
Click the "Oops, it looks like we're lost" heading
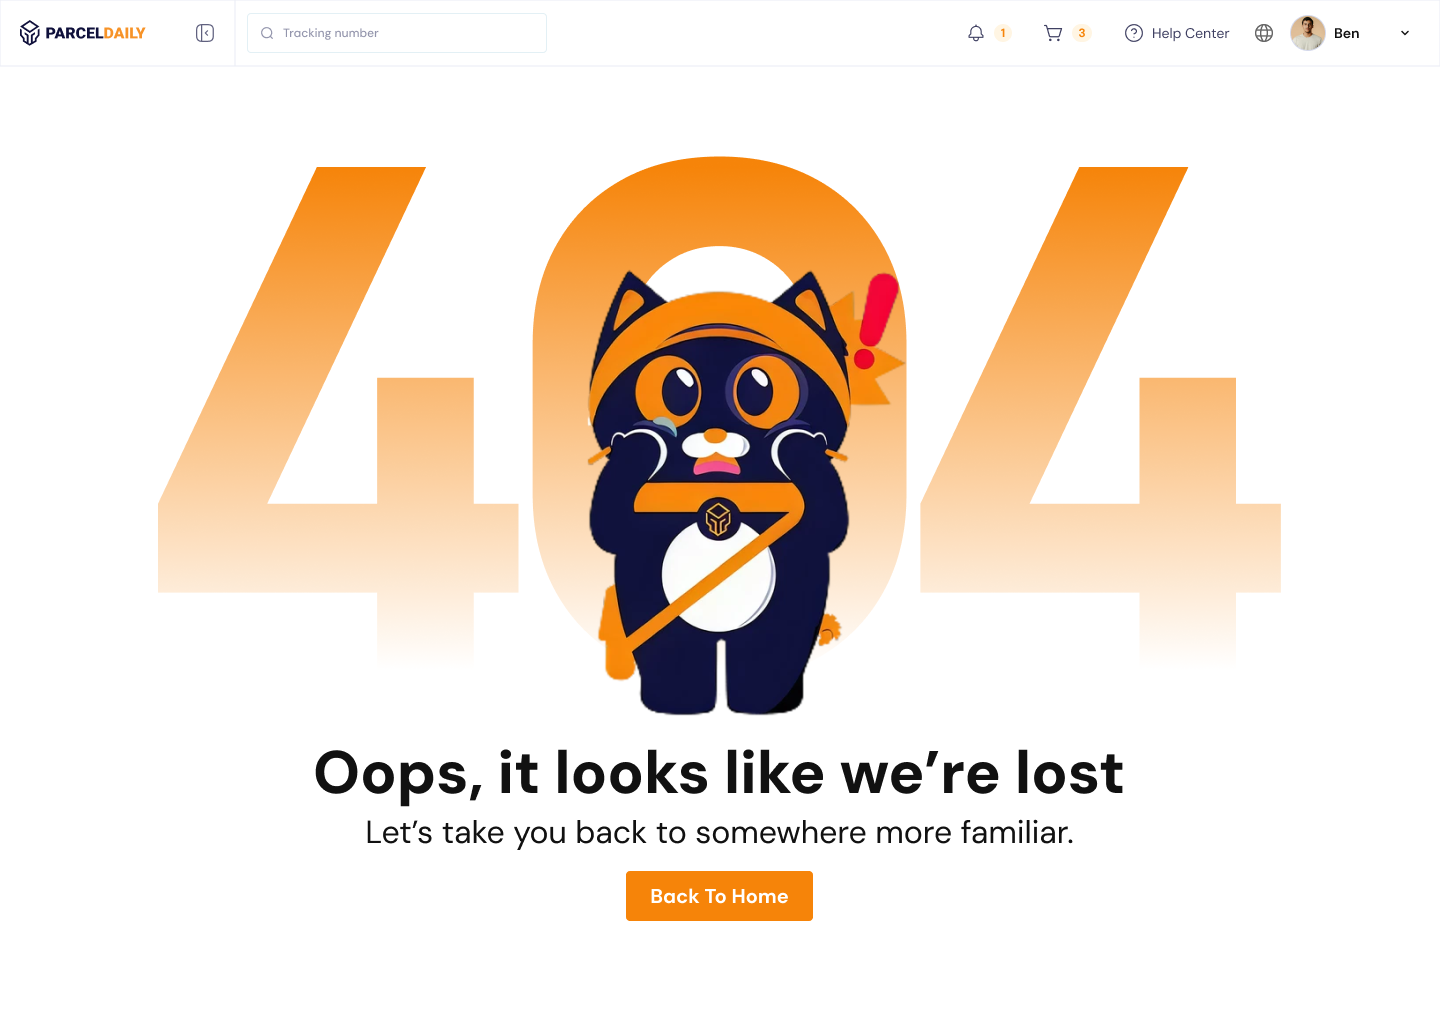719,773
